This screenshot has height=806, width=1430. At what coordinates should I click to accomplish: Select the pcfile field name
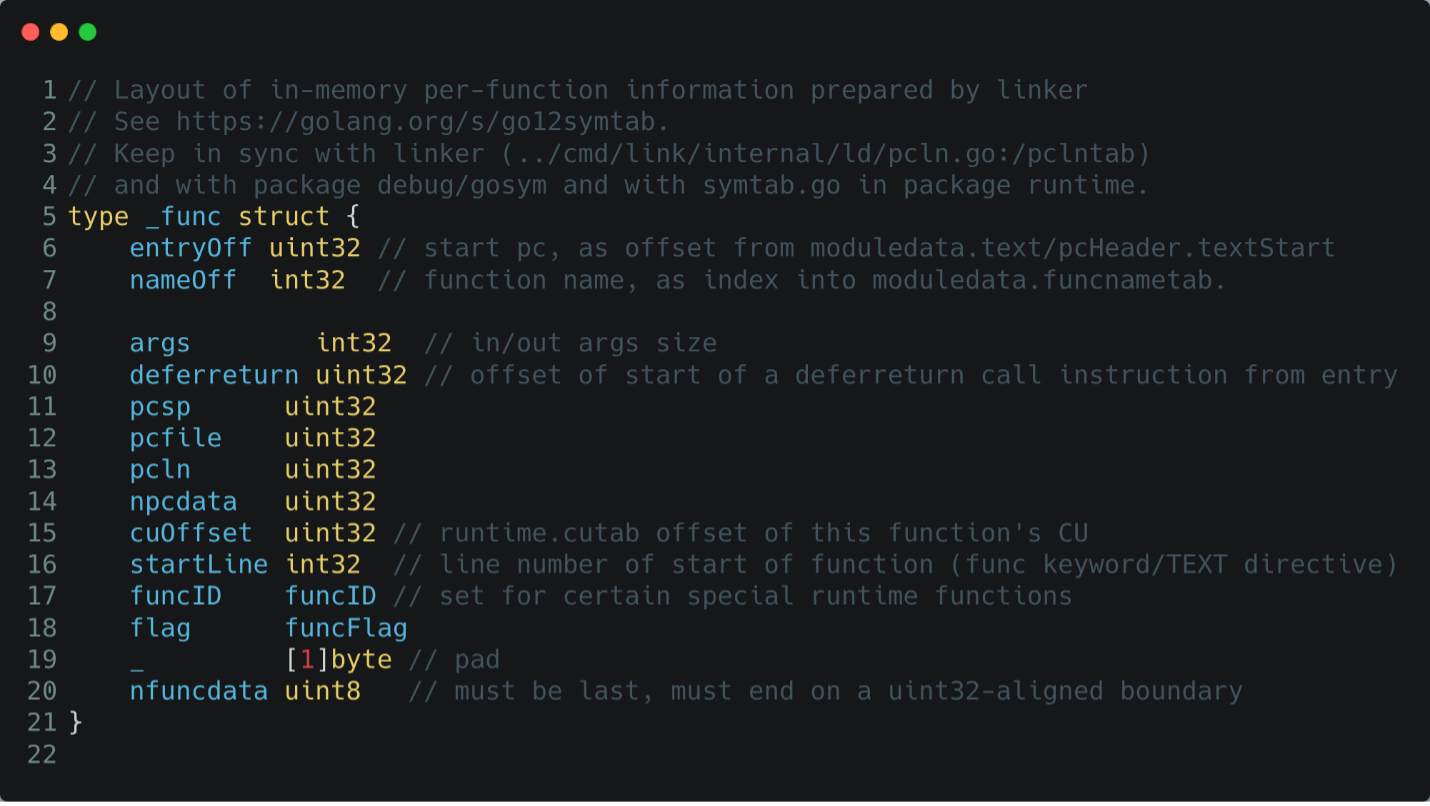tap(175, 438)
